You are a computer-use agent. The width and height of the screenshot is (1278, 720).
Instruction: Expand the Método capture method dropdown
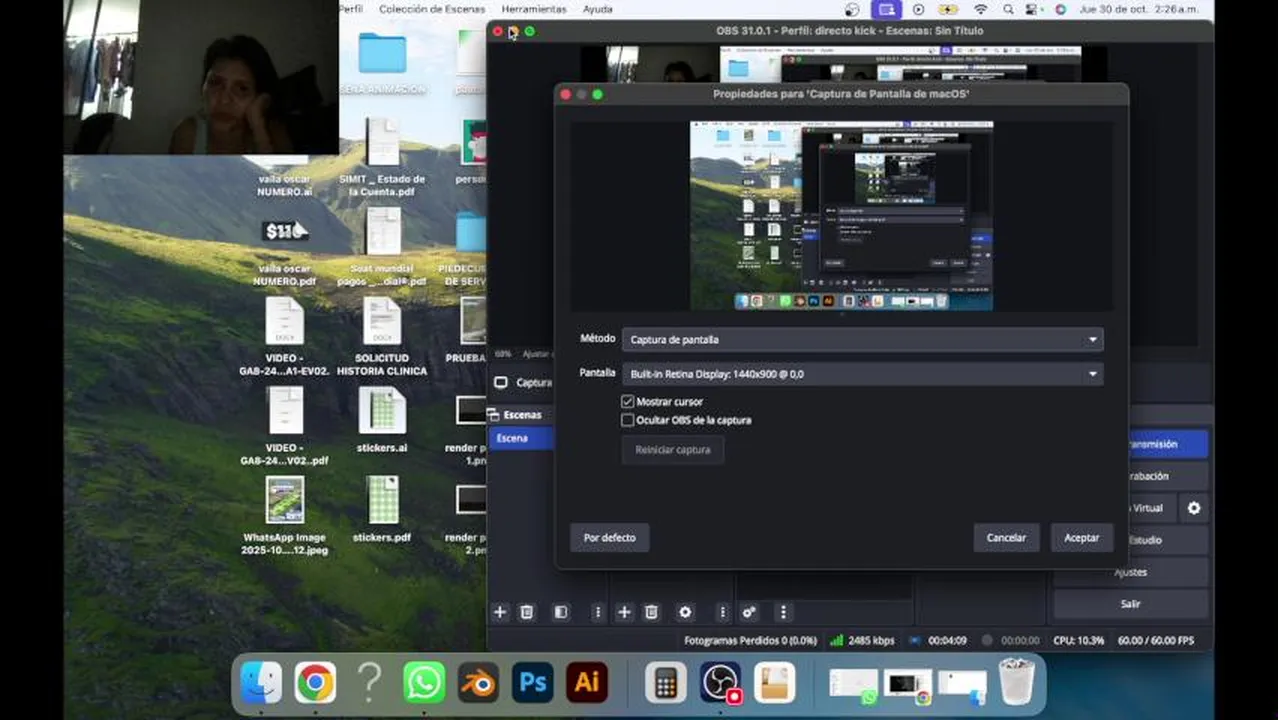pyautogui.click(x=863, y=340)
